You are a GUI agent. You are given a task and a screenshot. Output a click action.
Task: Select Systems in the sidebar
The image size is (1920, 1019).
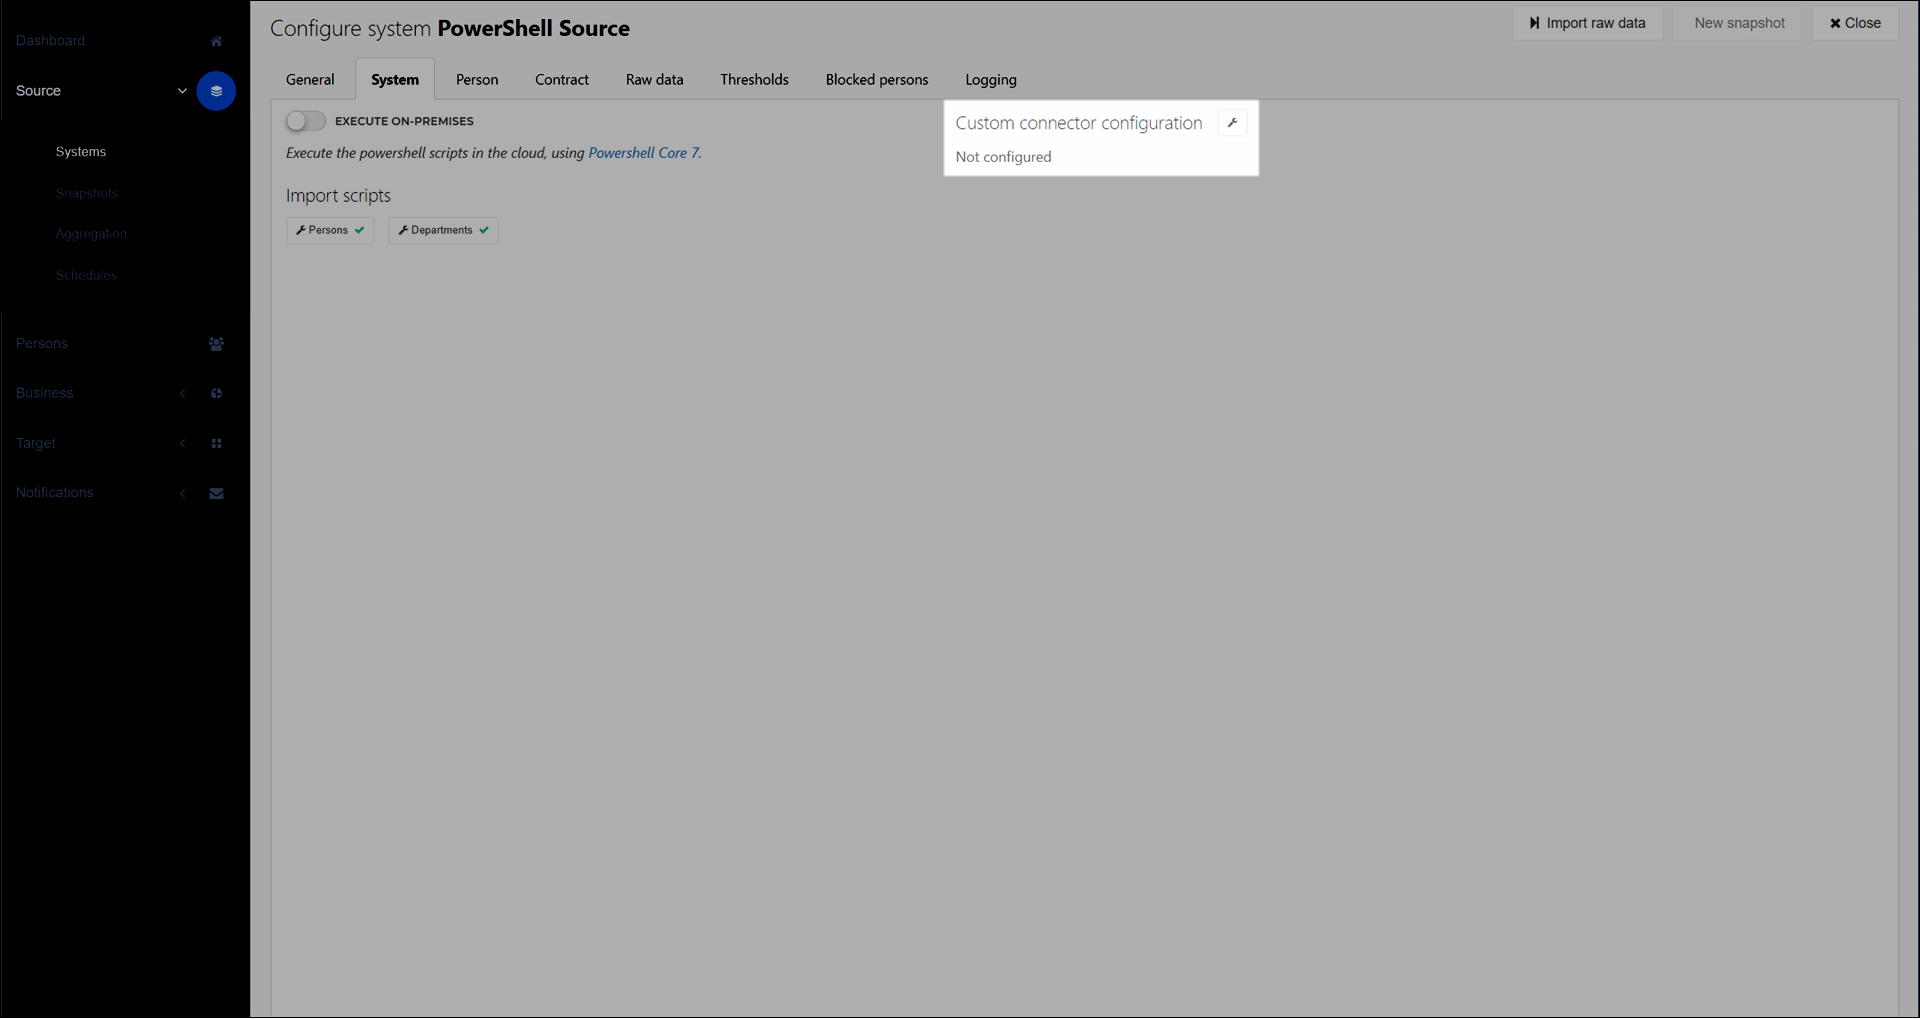pyautogui.click(x=81, y=152)
